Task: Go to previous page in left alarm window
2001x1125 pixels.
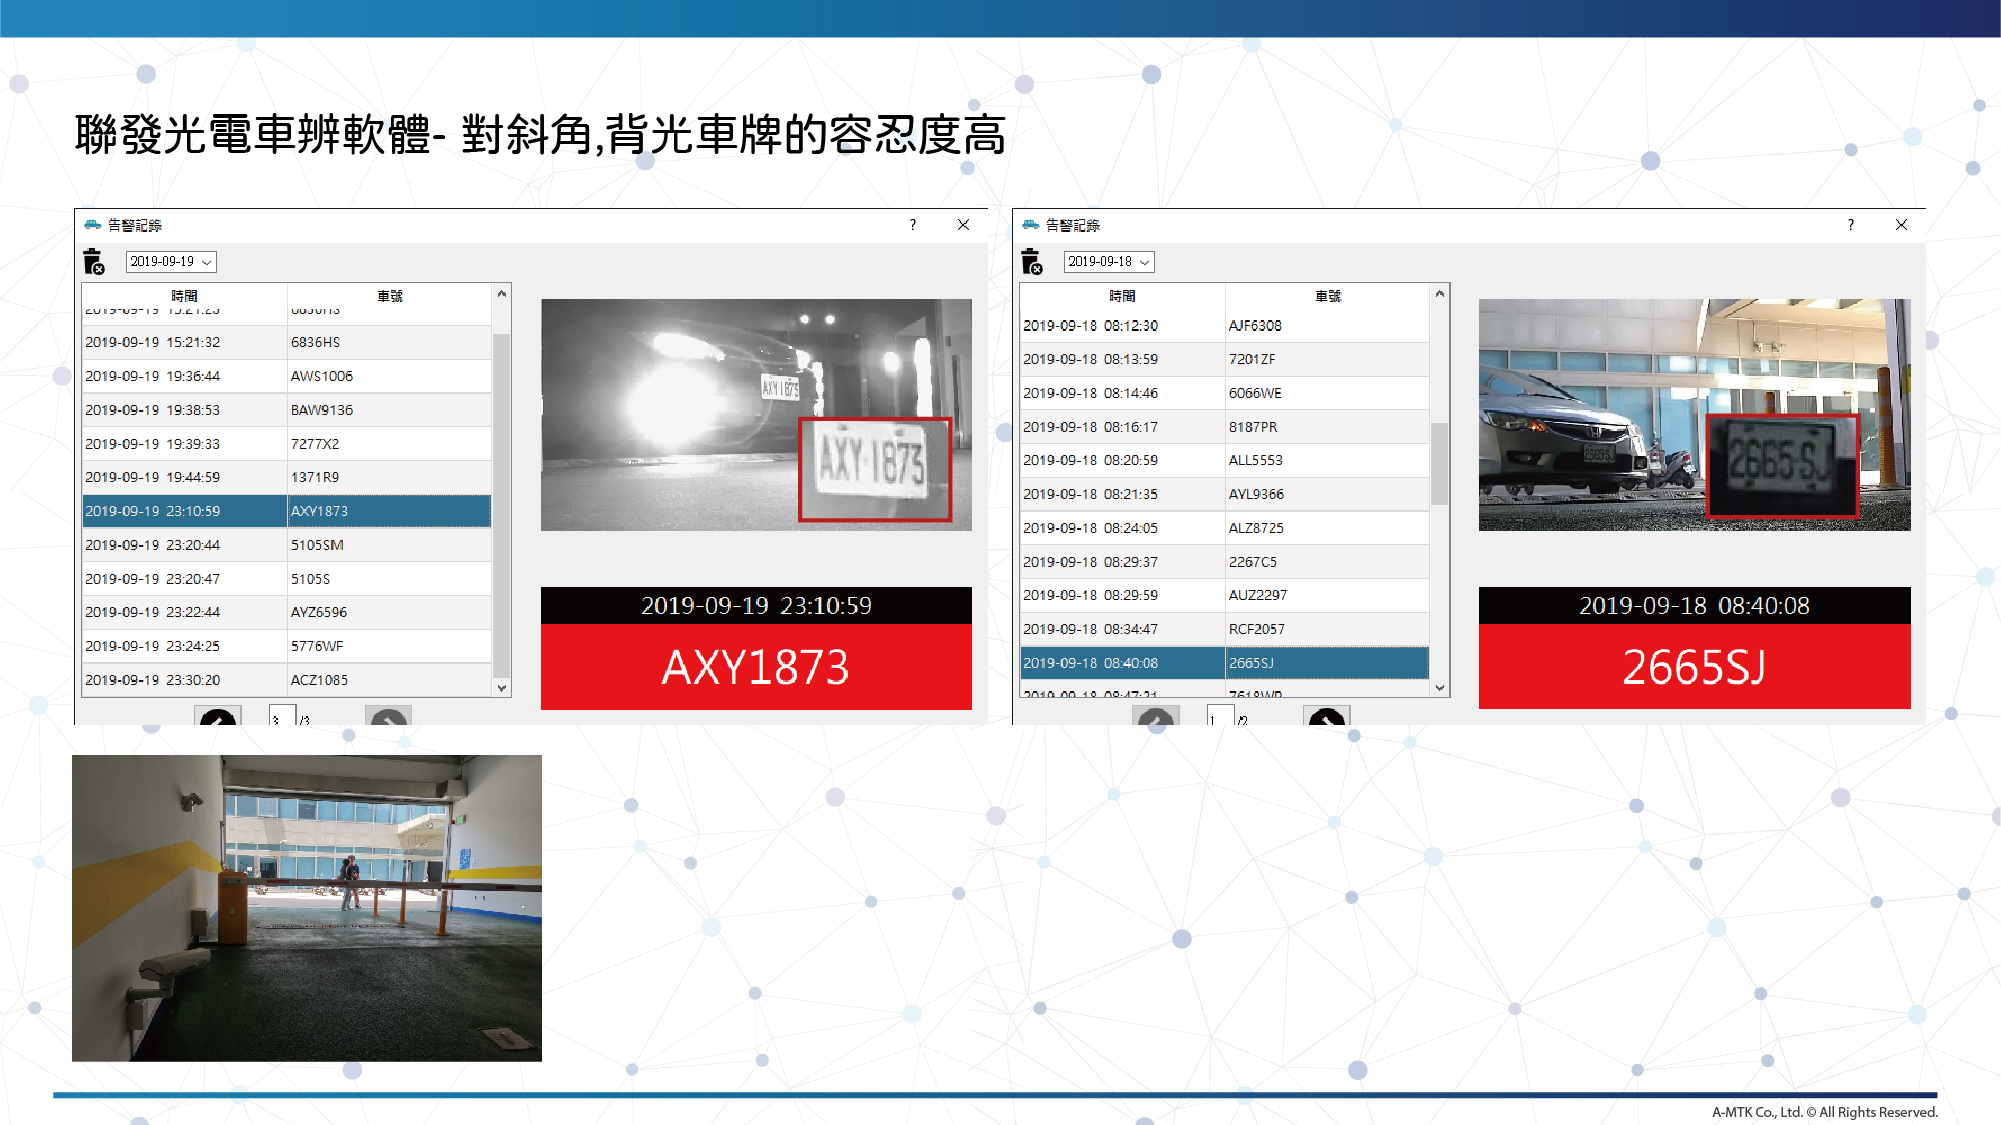Action: [217, 716]
